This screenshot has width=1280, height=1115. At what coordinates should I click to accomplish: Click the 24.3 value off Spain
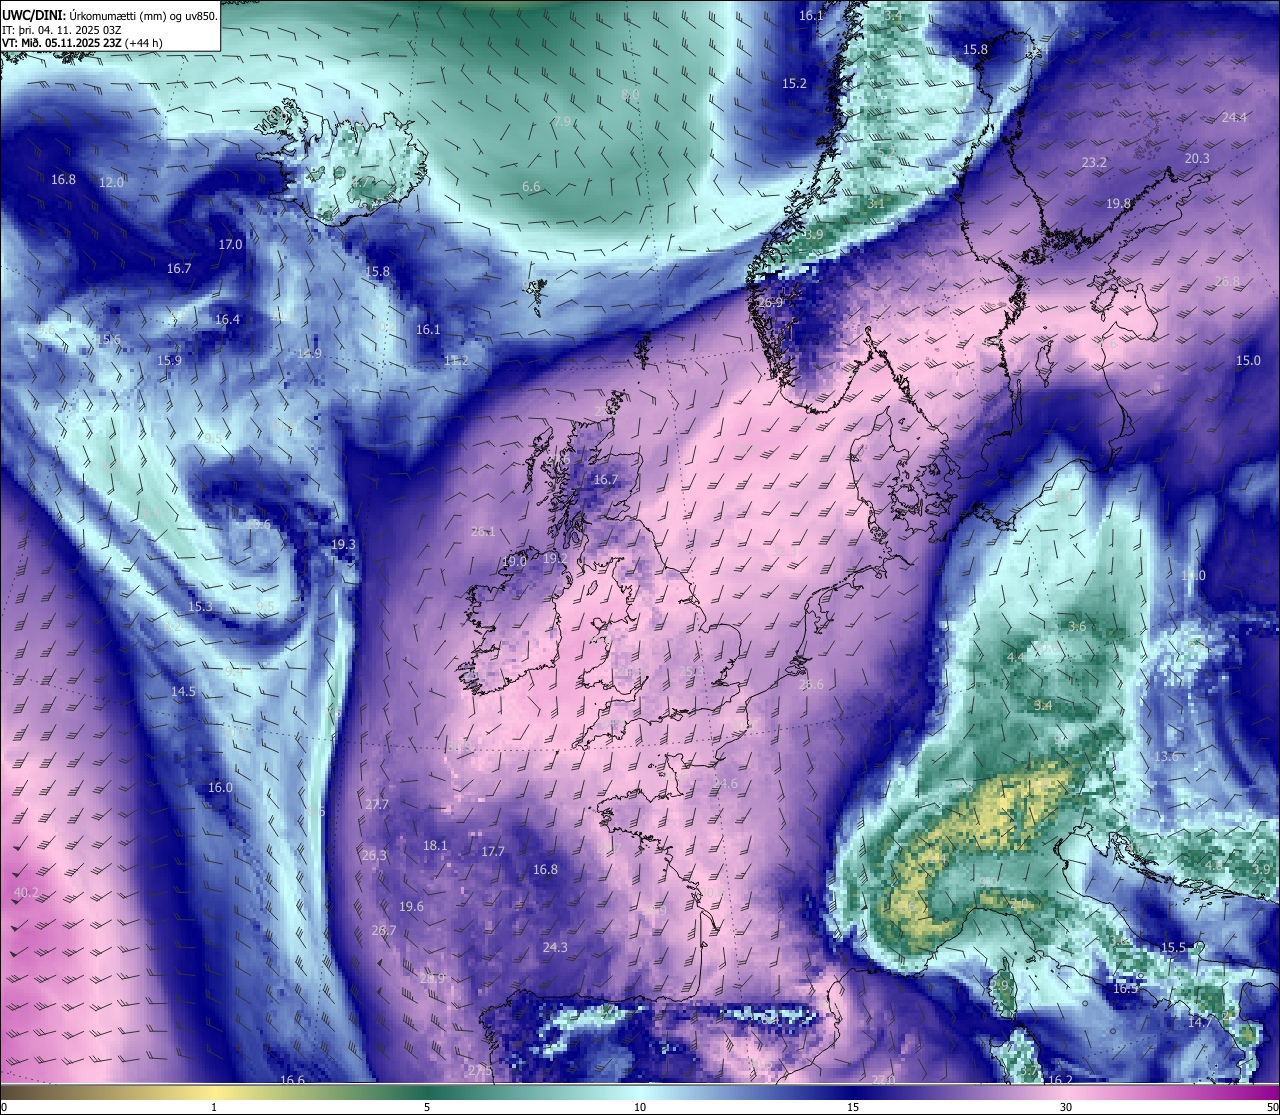tap(555, 947)
